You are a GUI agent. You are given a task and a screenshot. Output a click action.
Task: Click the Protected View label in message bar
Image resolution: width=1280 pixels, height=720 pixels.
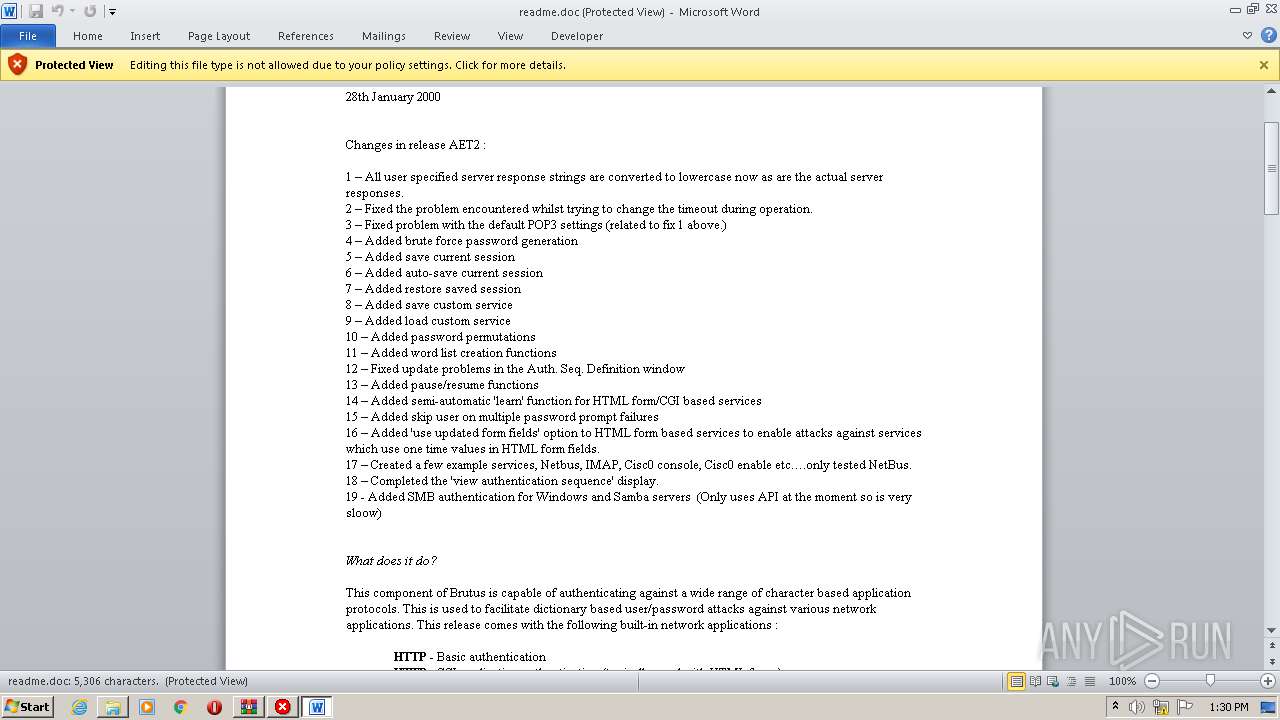74,65
